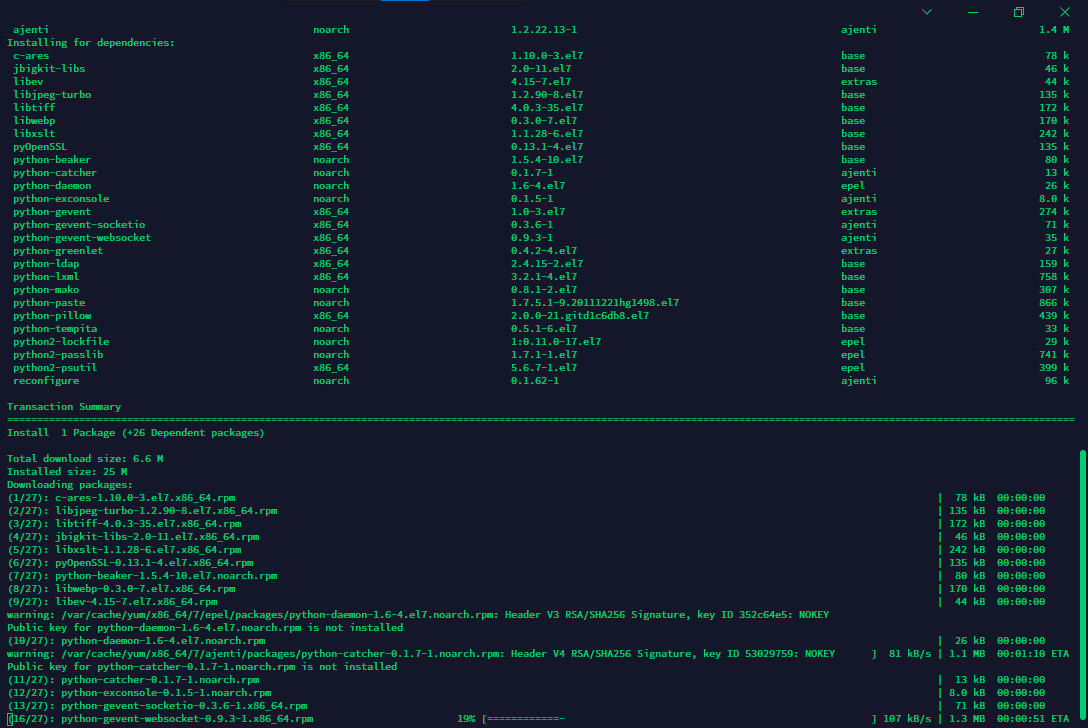Click size "866 k" of python-paste

tap(1054, 303)
